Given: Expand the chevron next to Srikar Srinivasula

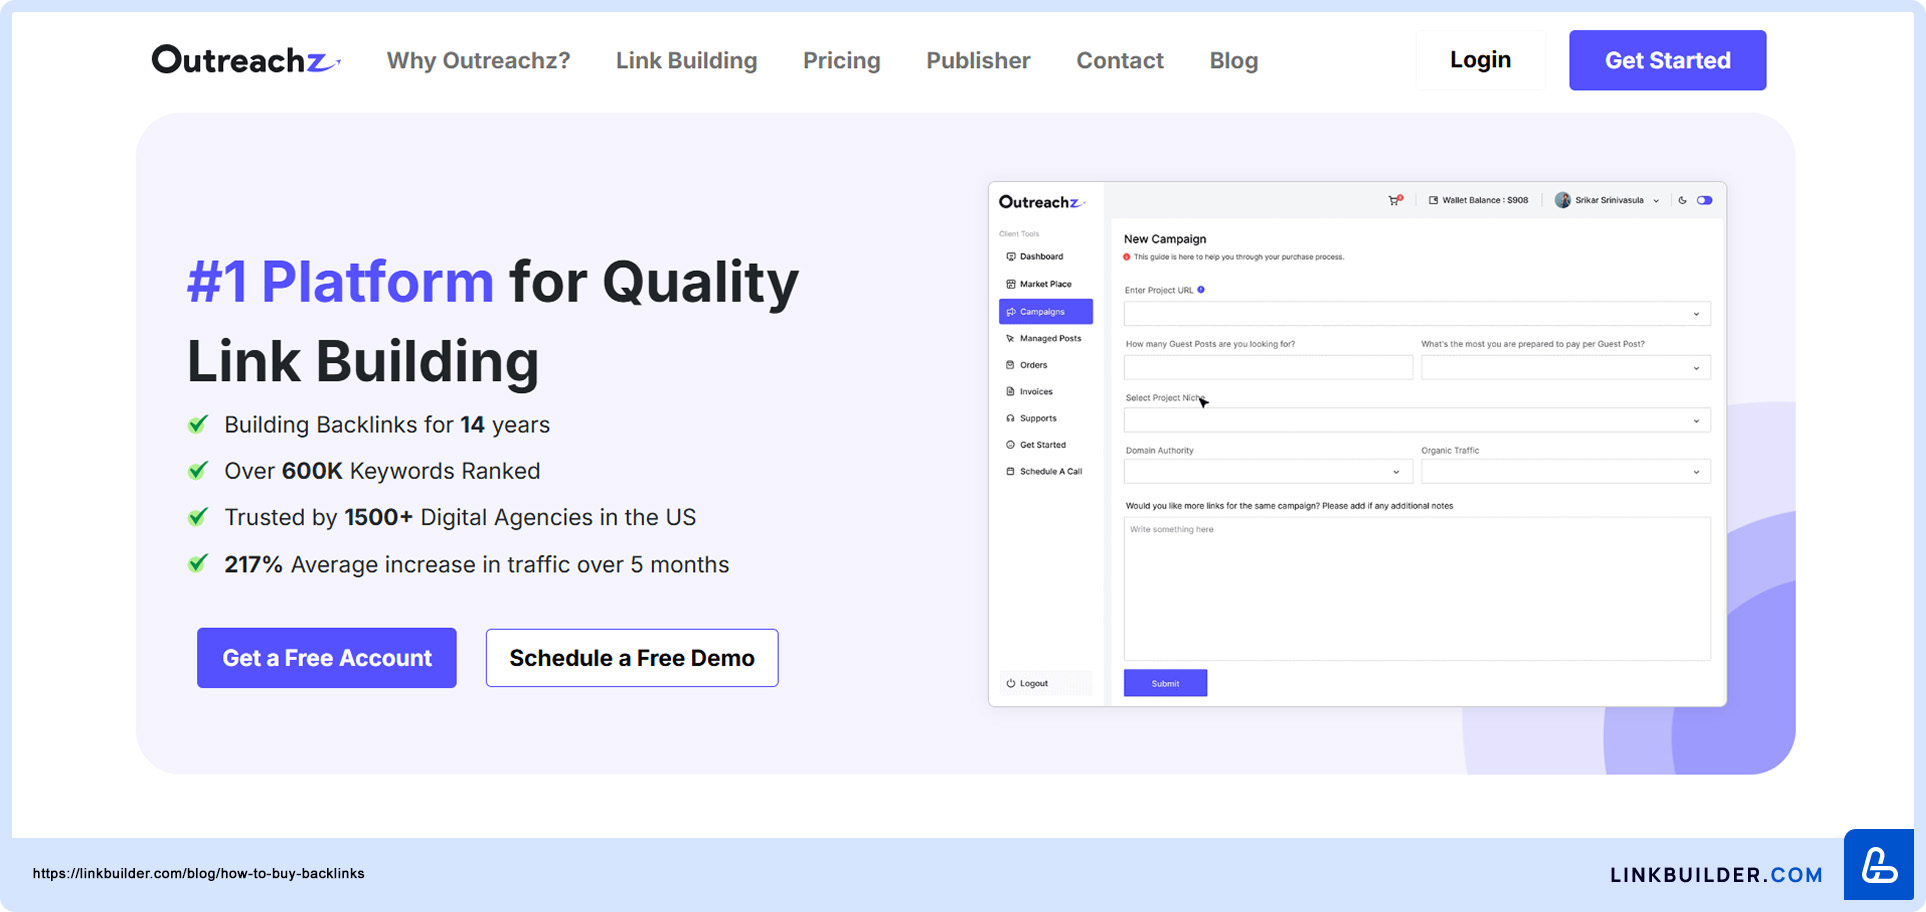Looking at the screenshot, I should click(x=1656, y=201).
